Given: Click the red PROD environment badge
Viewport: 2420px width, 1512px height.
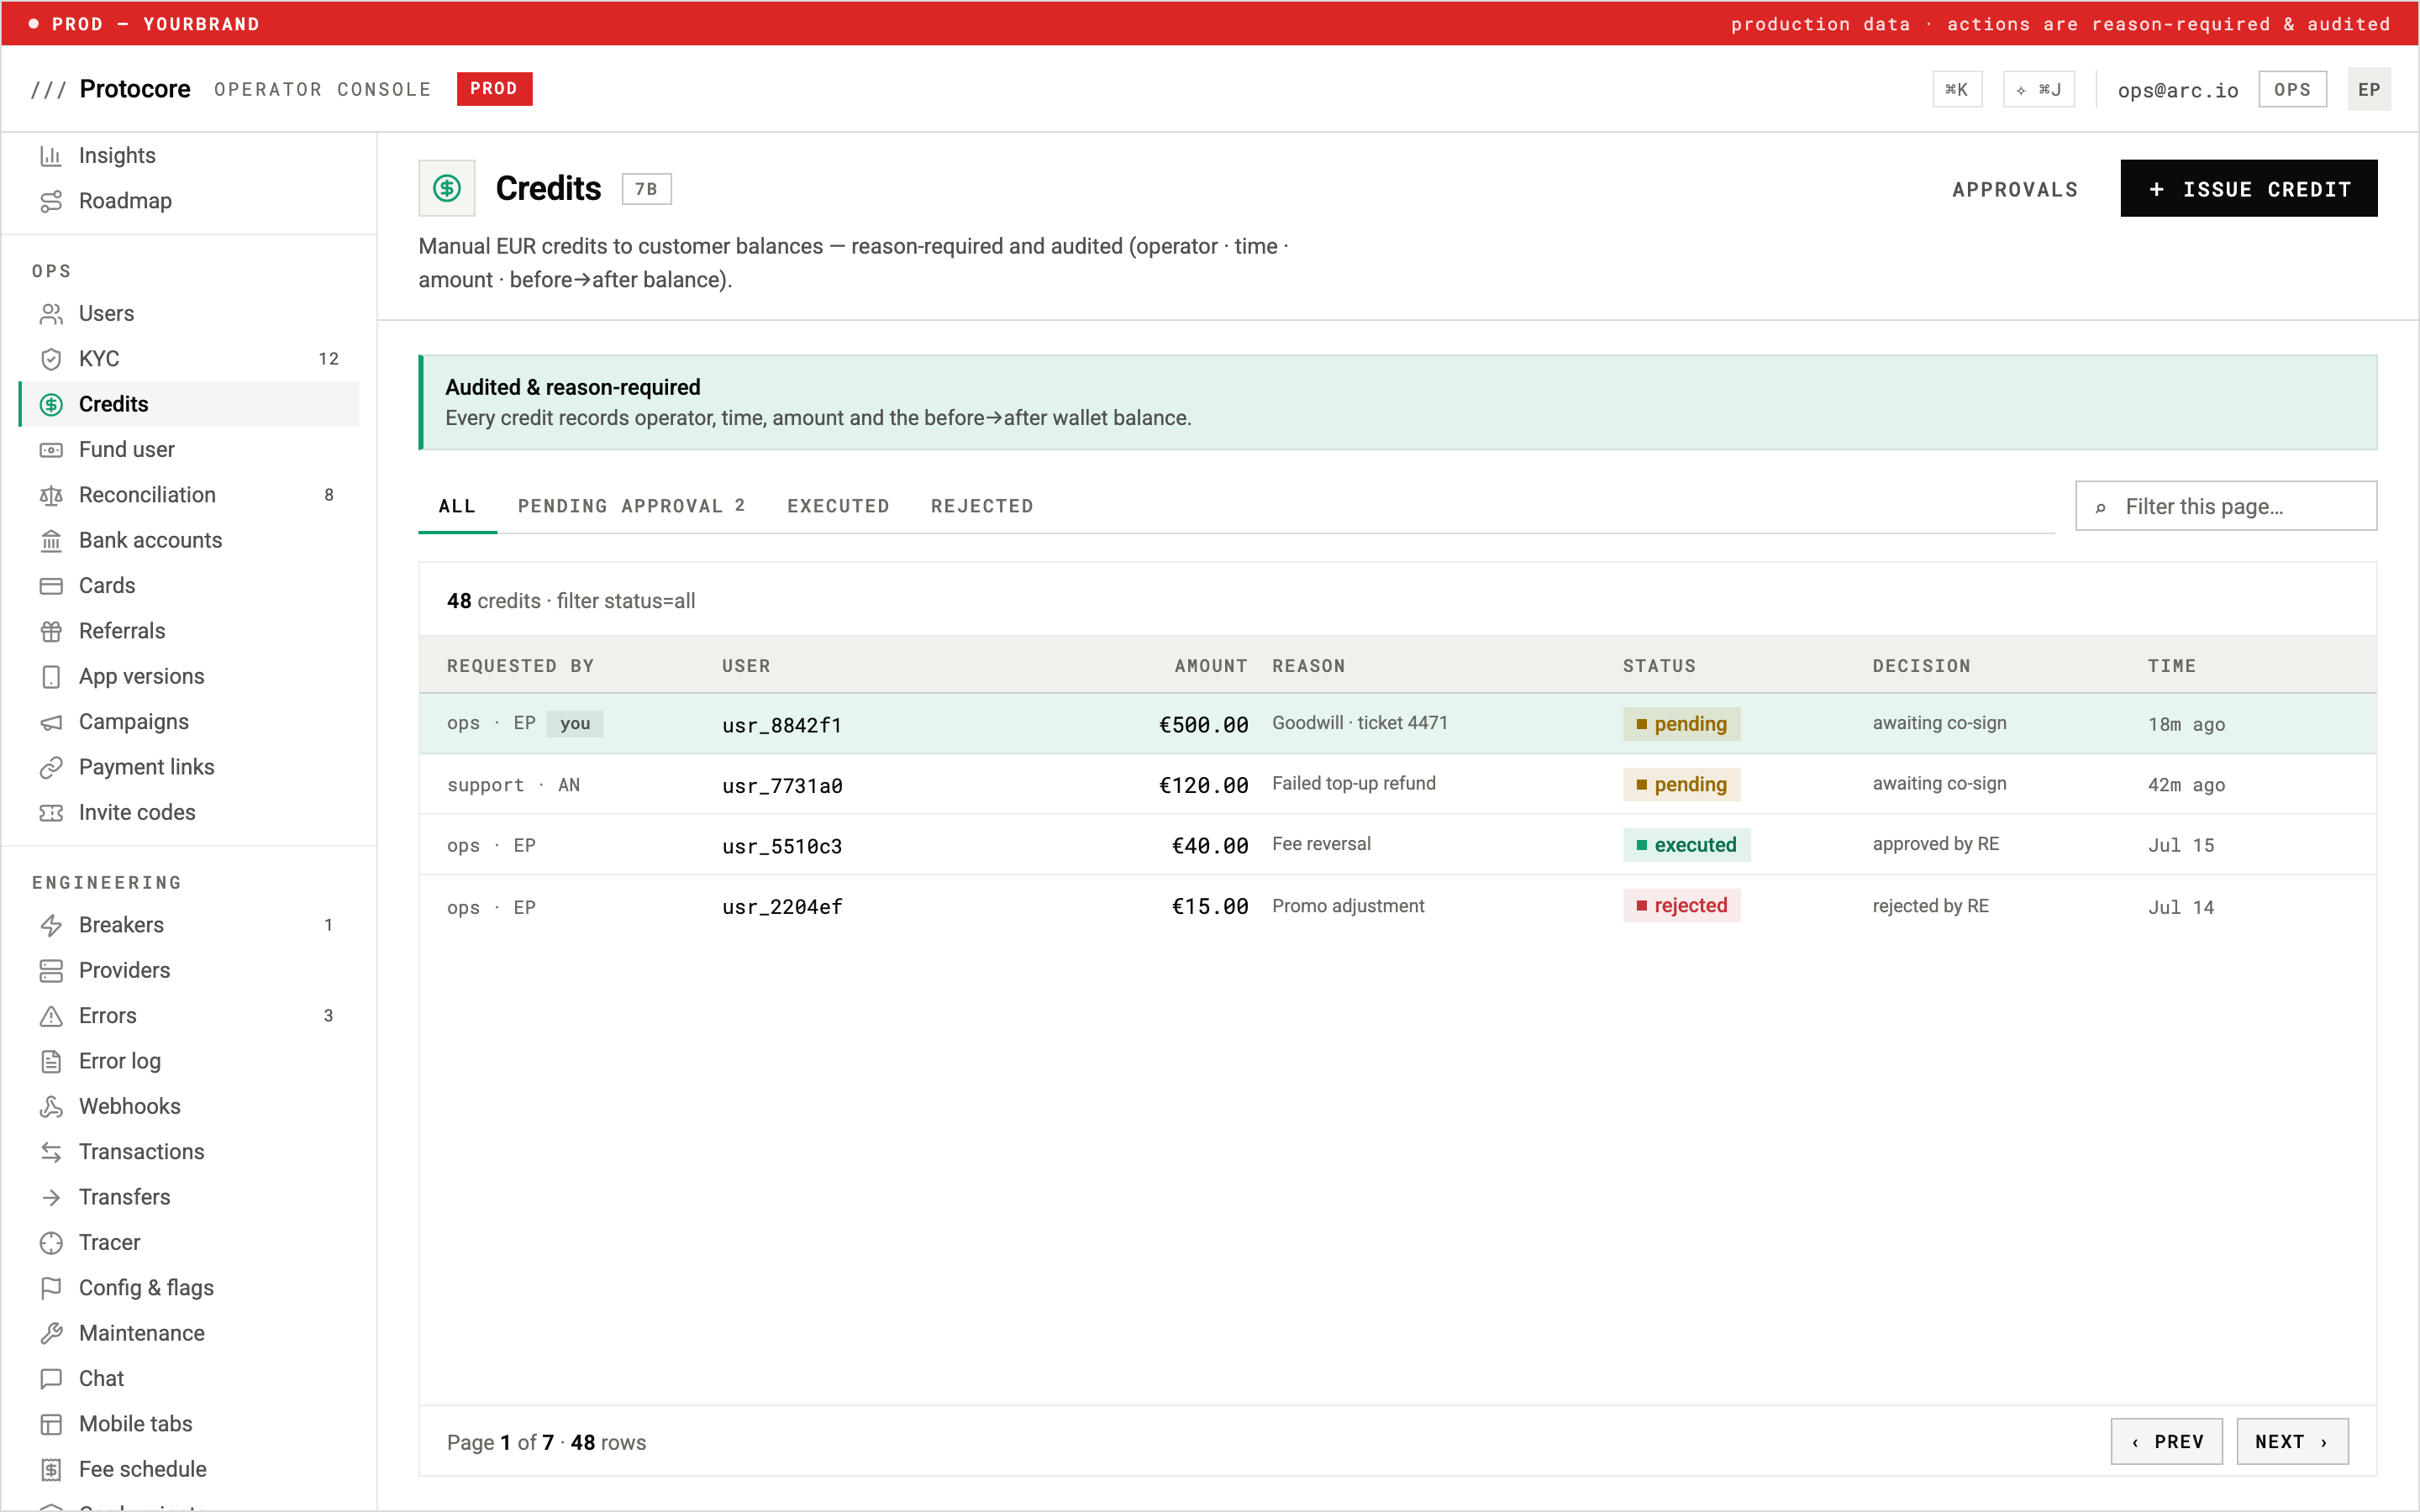Looking at the screenshot, I should click(494, 89).
